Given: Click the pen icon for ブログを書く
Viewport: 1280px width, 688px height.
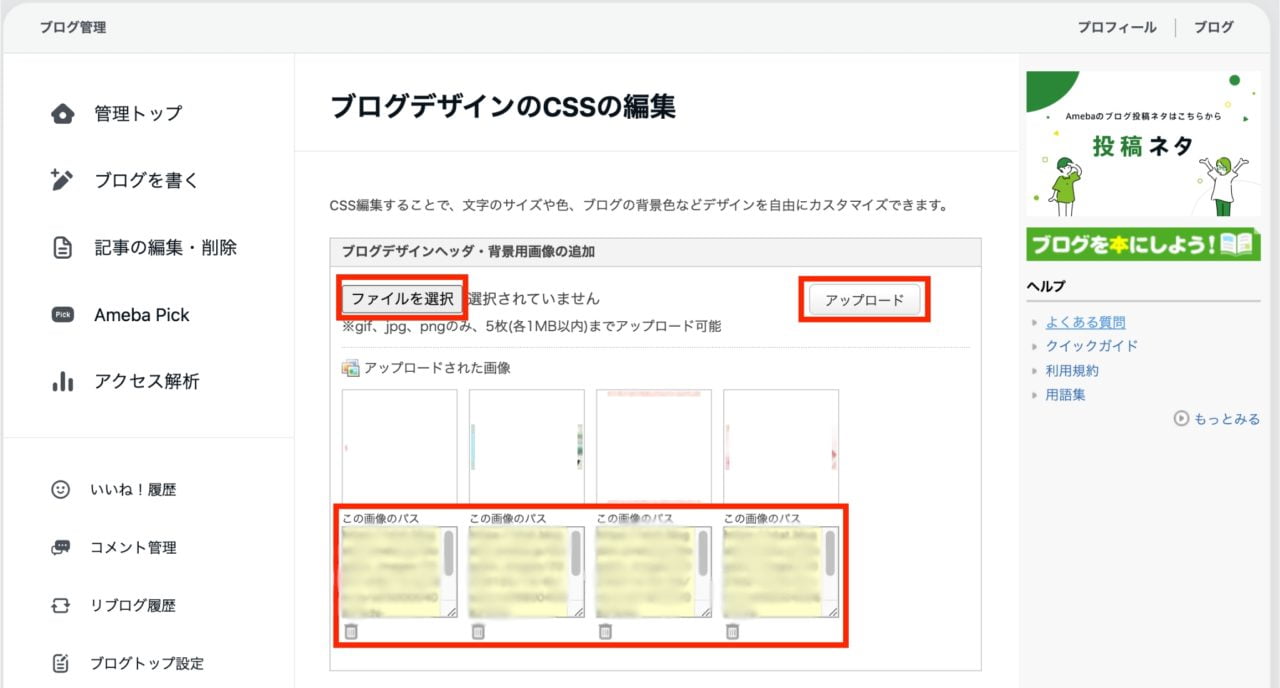Looking at the screenshot, I should 62,180.
